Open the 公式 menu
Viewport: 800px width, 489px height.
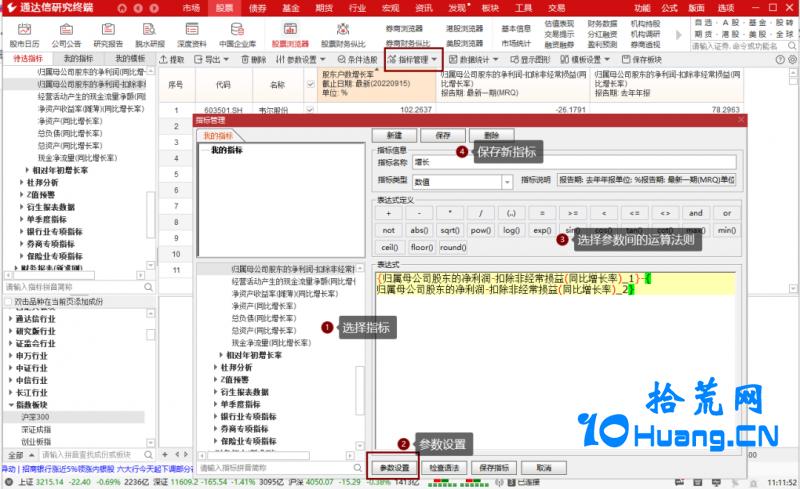[669, 8]
